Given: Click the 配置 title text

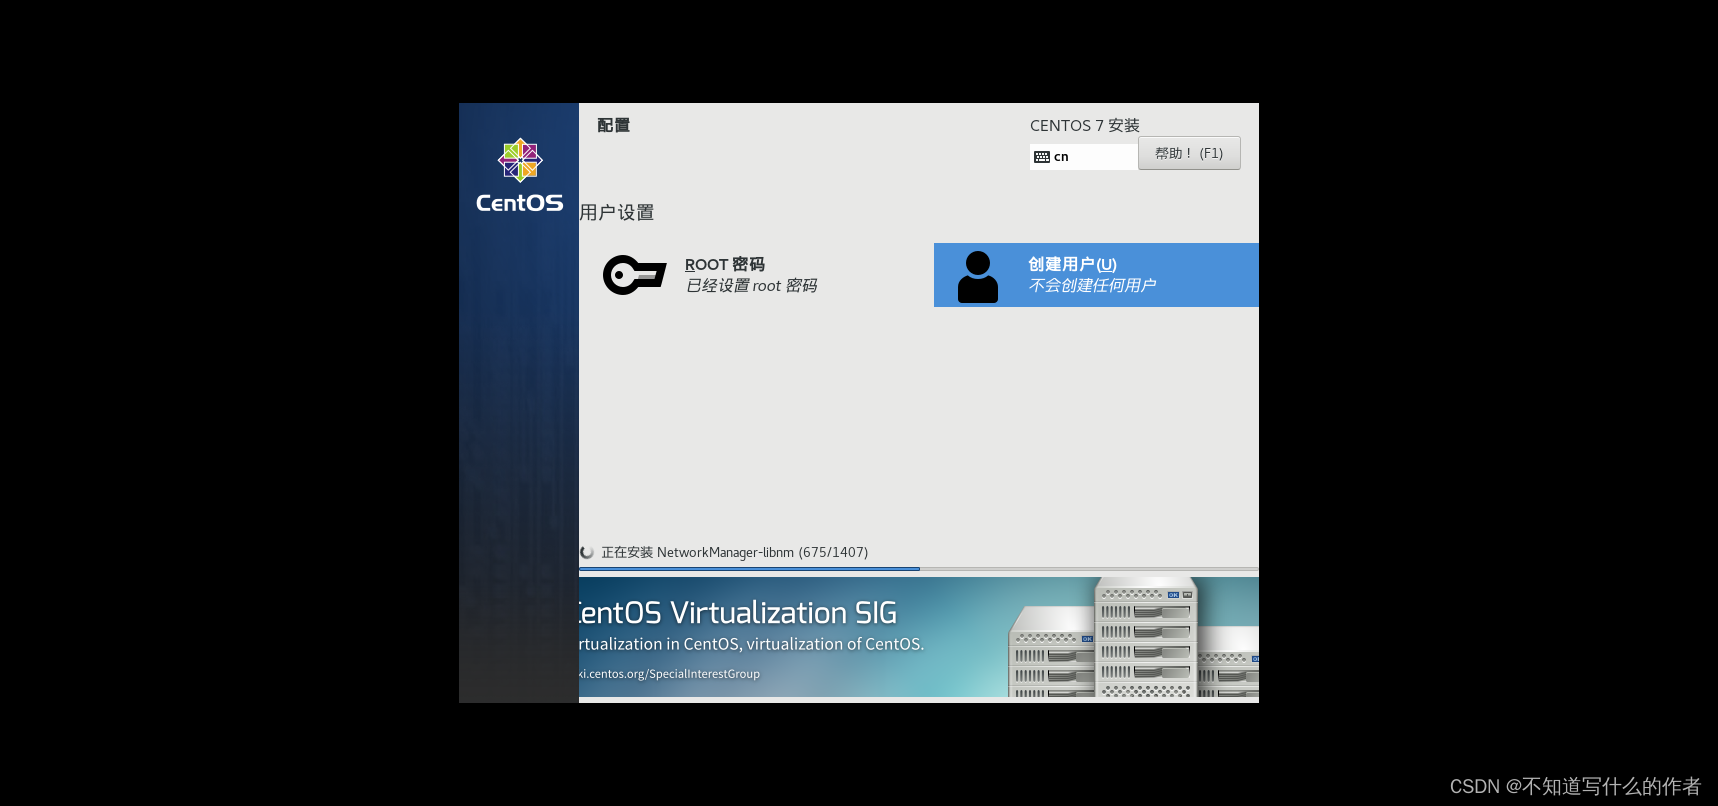Looking at the screenshot, I should [613, 125].
